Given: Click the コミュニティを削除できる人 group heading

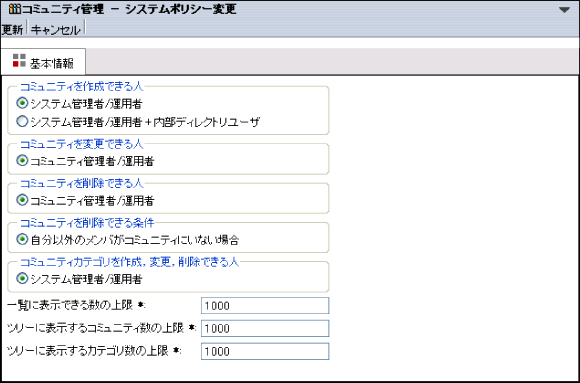Looking at the screenshot, I should (x=81, y=184).
